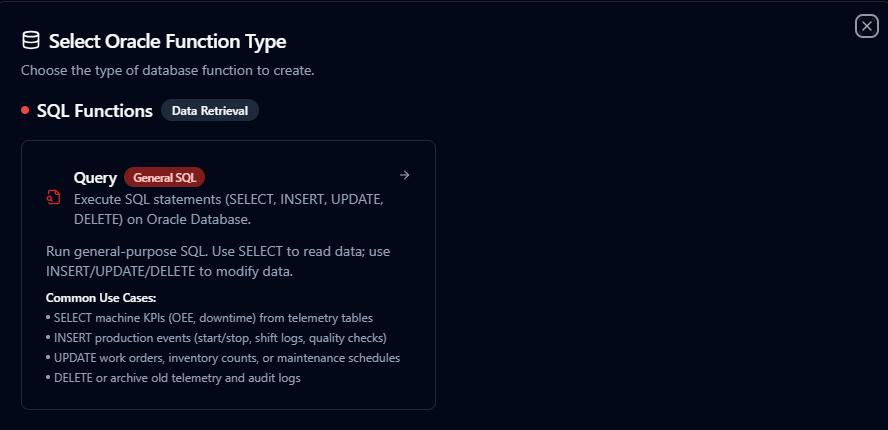Click the red SQL file icon in Query card
This screenshot has height=430, width=888.
coord(54,198)
